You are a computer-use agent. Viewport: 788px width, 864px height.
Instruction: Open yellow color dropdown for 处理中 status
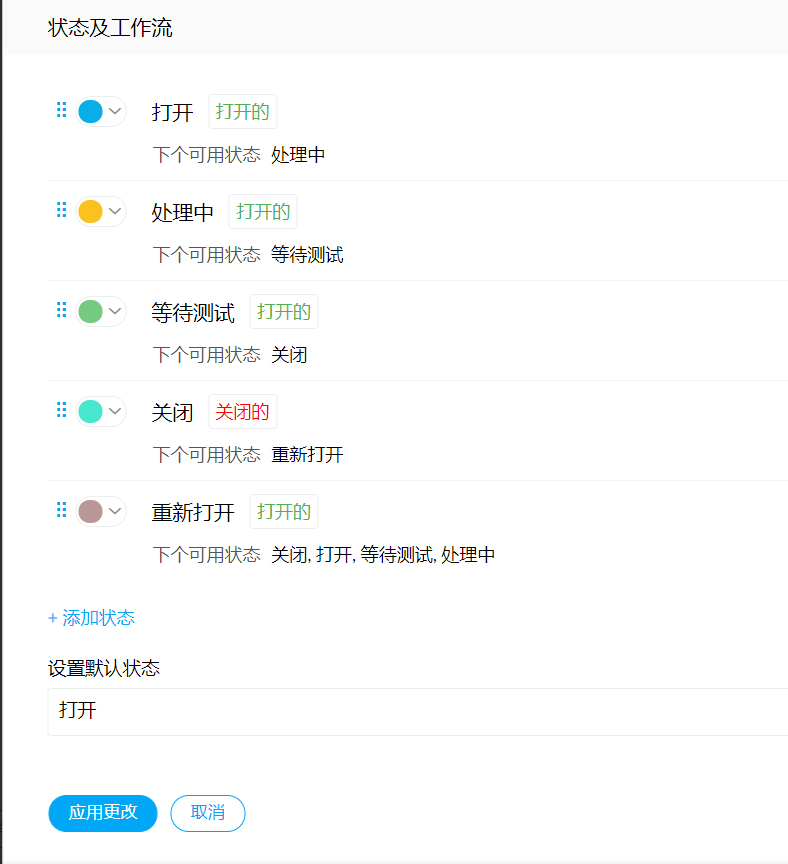coord(101,211)
